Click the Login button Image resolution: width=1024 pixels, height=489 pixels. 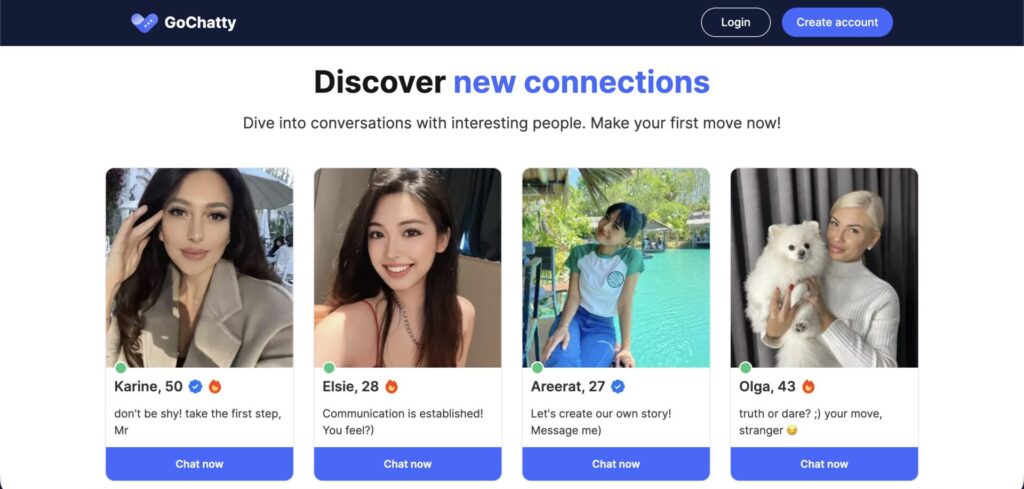pos(735,22)
